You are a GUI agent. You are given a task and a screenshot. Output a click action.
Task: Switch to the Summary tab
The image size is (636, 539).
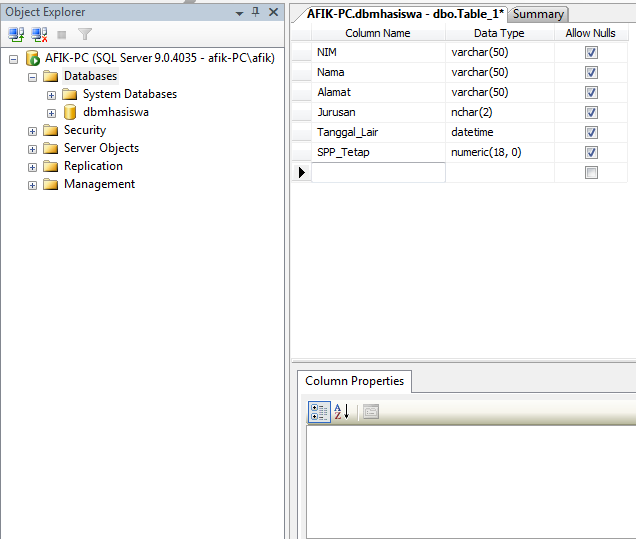click(x=538, y=14)
